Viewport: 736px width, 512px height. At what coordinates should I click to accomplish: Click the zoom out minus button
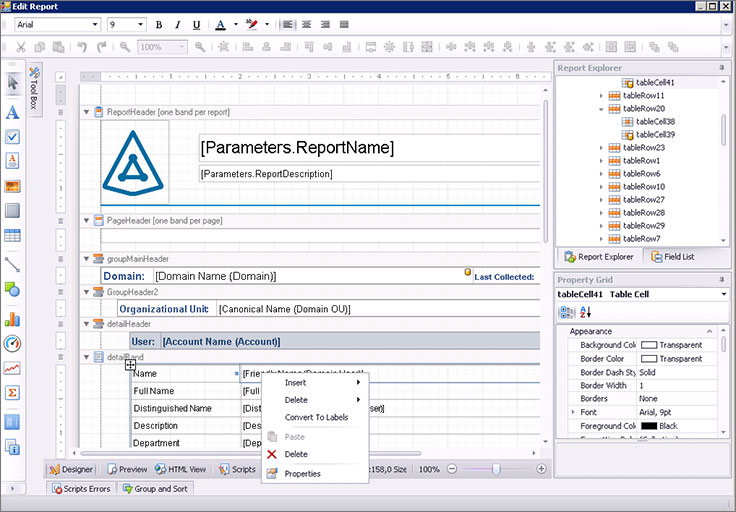(x=452, y=469)
